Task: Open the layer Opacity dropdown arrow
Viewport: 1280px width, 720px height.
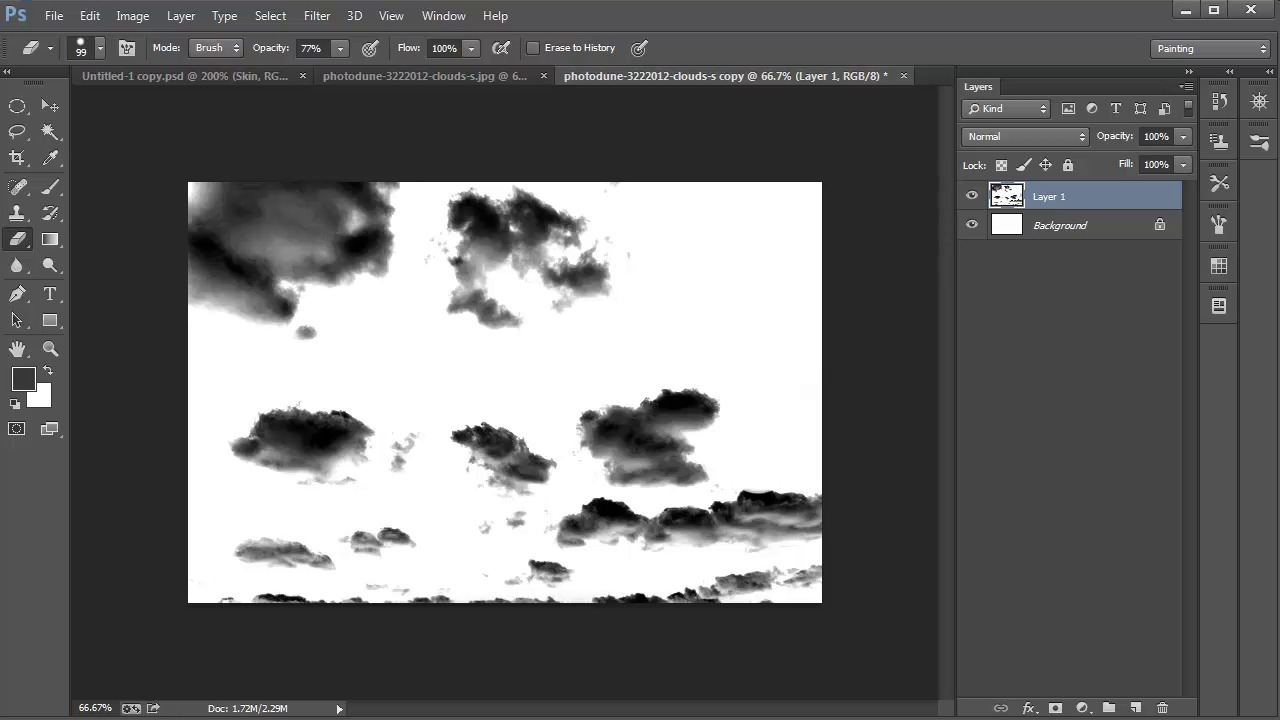Action: pos(1183,137)
